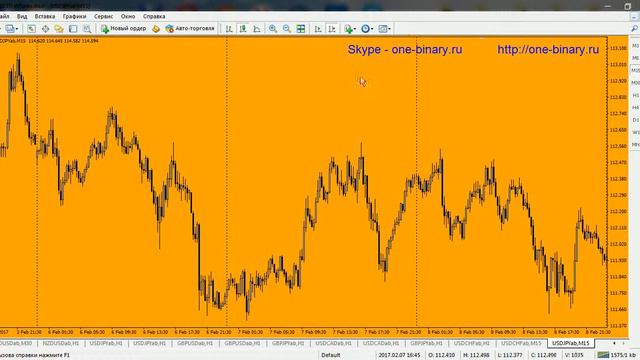This screenshot has width=640, height=360.
Task: Switch to the M30 chart tab
Action: point(16,344)
